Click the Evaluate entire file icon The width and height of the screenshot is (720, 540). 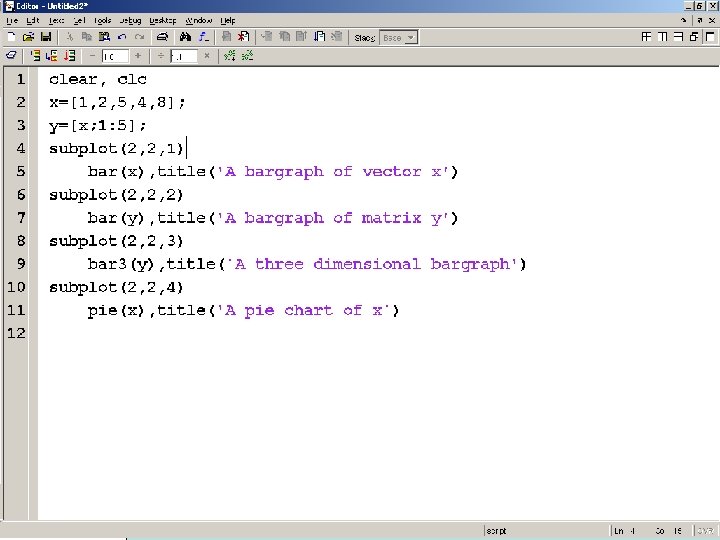point(69,56)
